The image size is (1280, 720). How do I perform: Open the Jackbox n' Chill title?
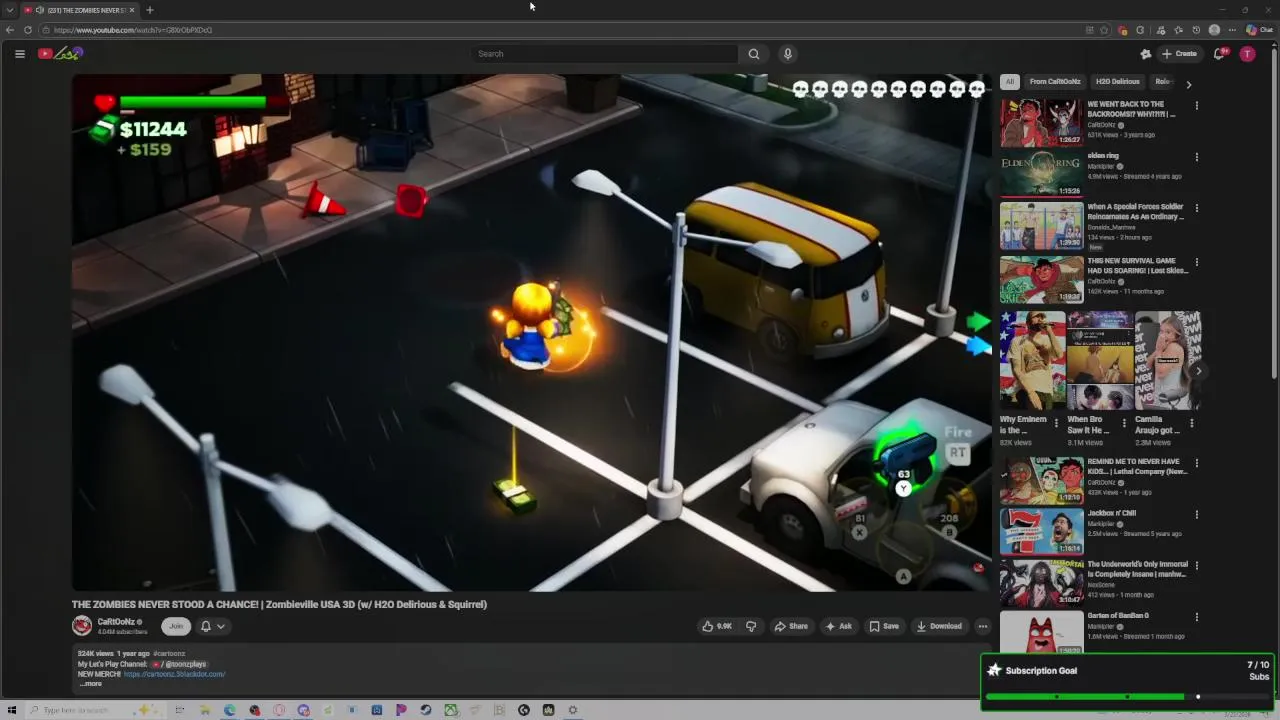pos(1111,513)
